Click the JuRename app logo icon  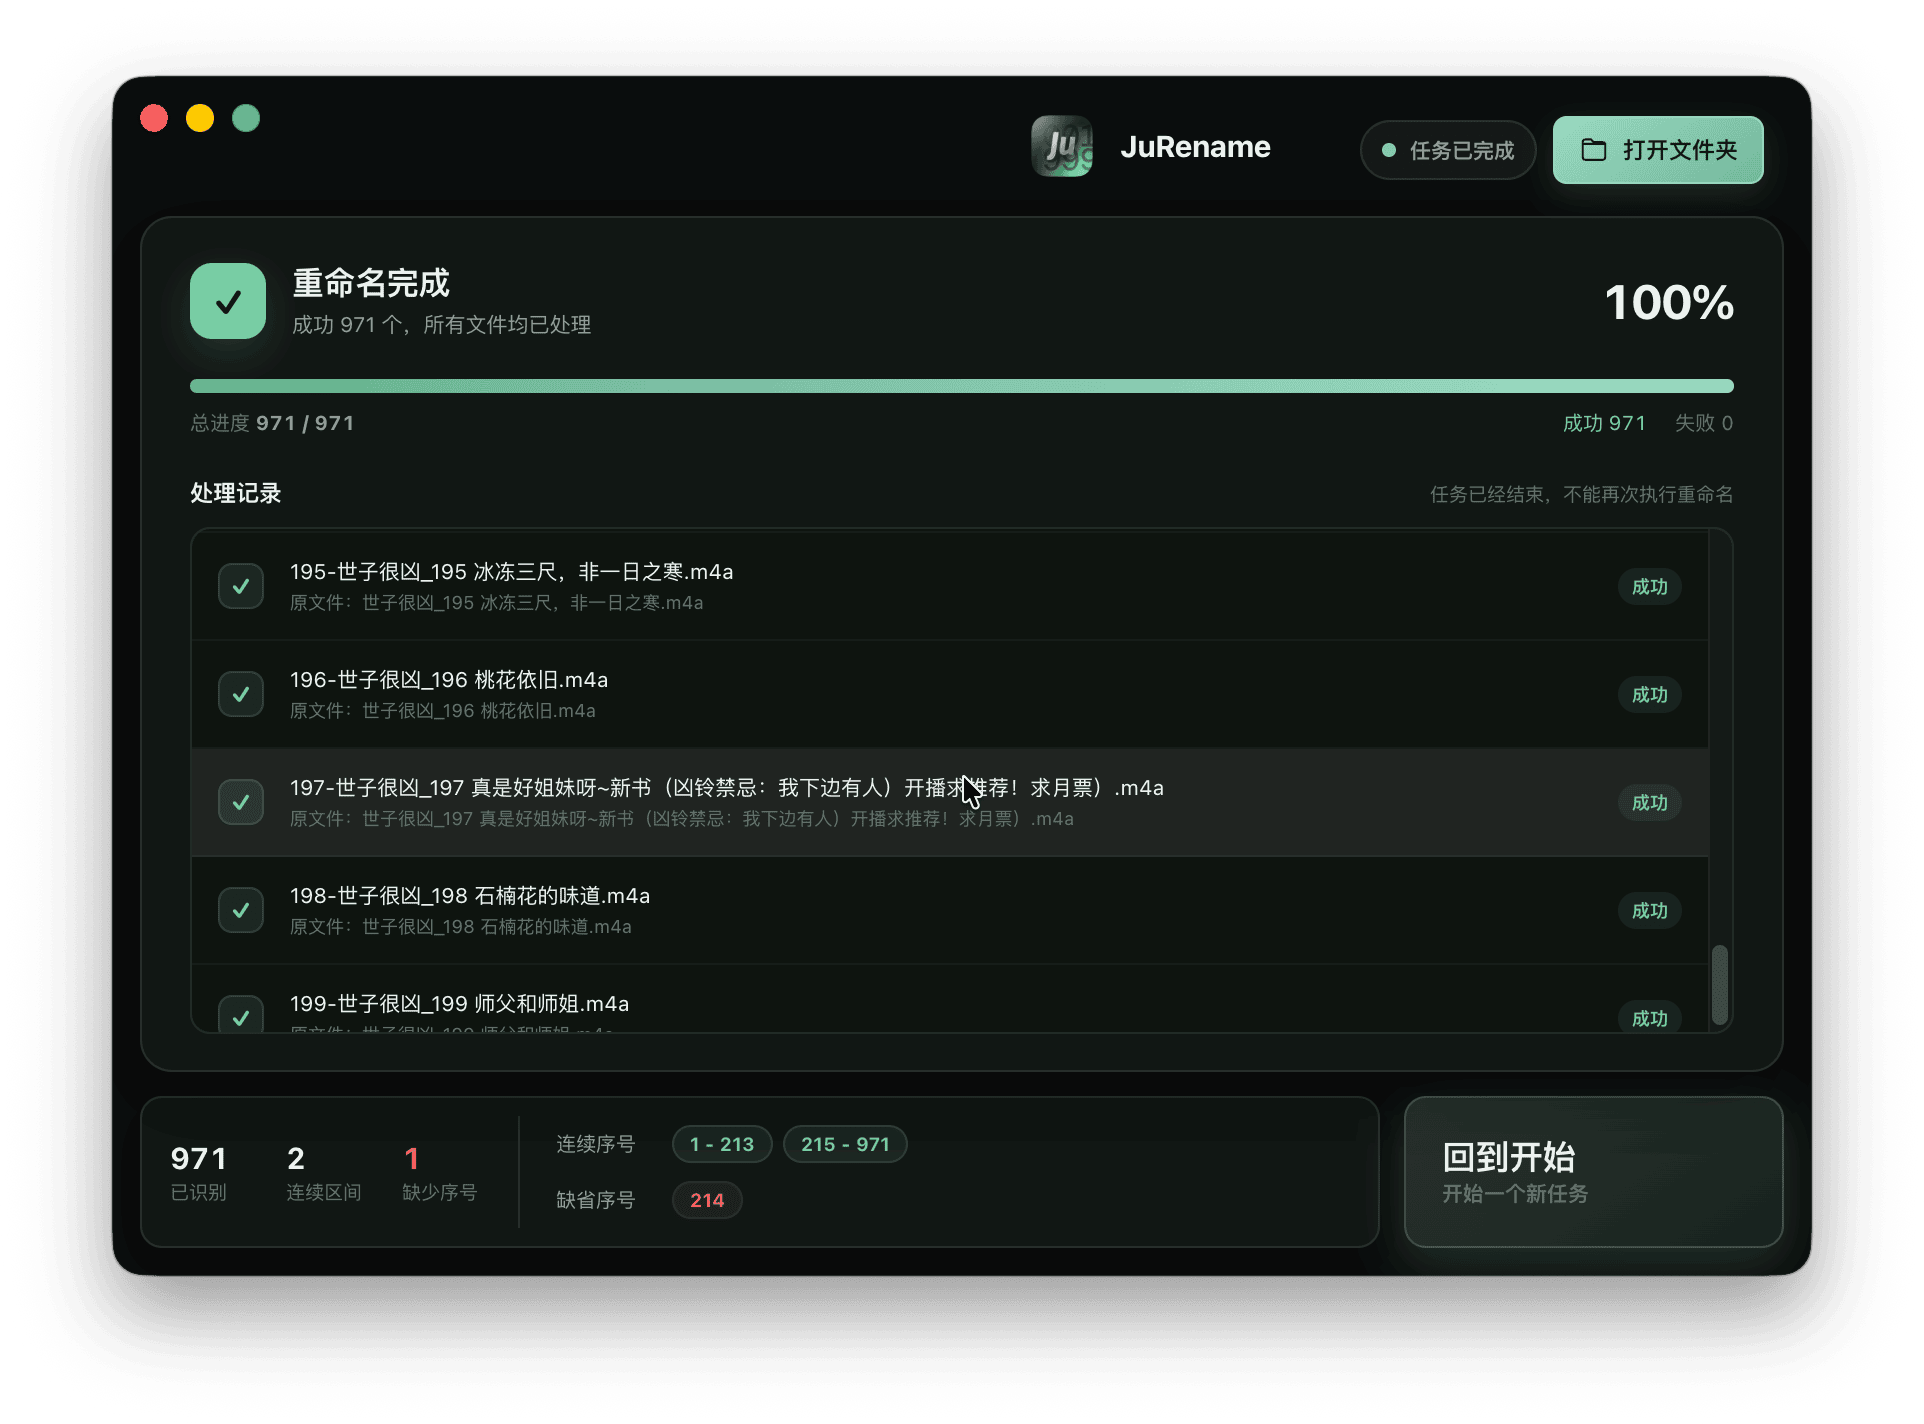1061,147
